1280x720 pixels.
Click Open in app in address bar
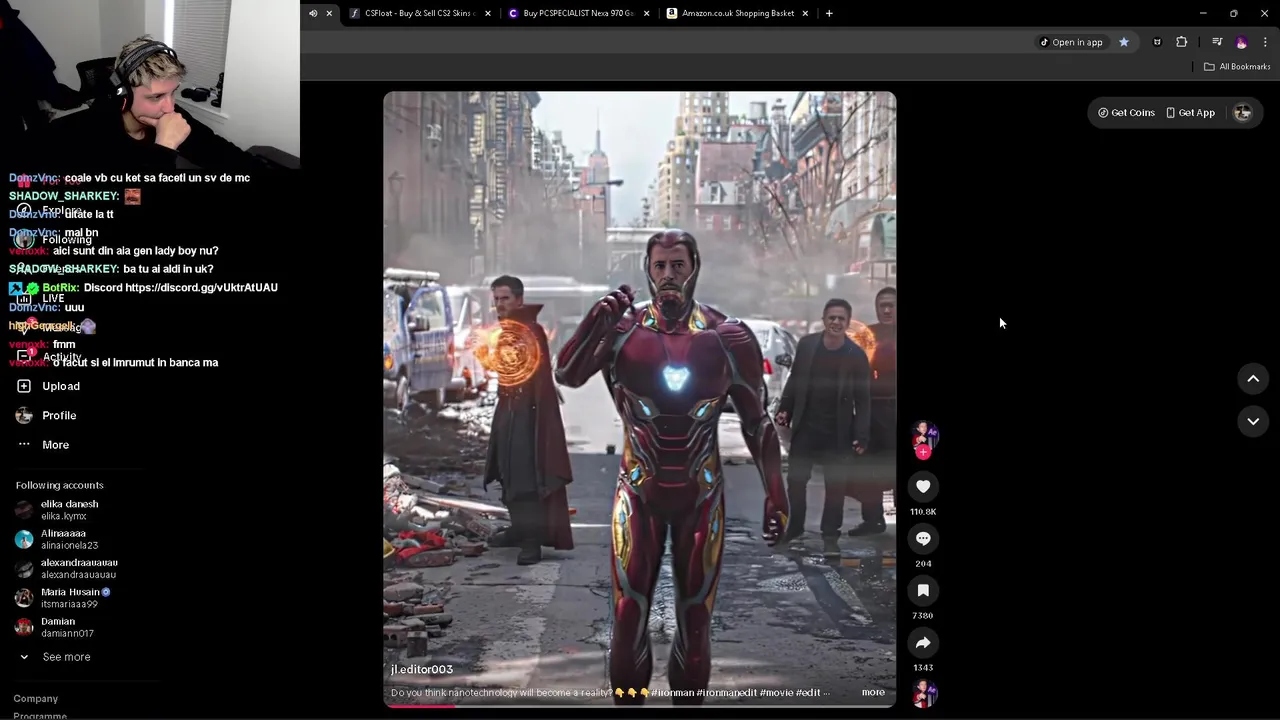(1070, 42)
